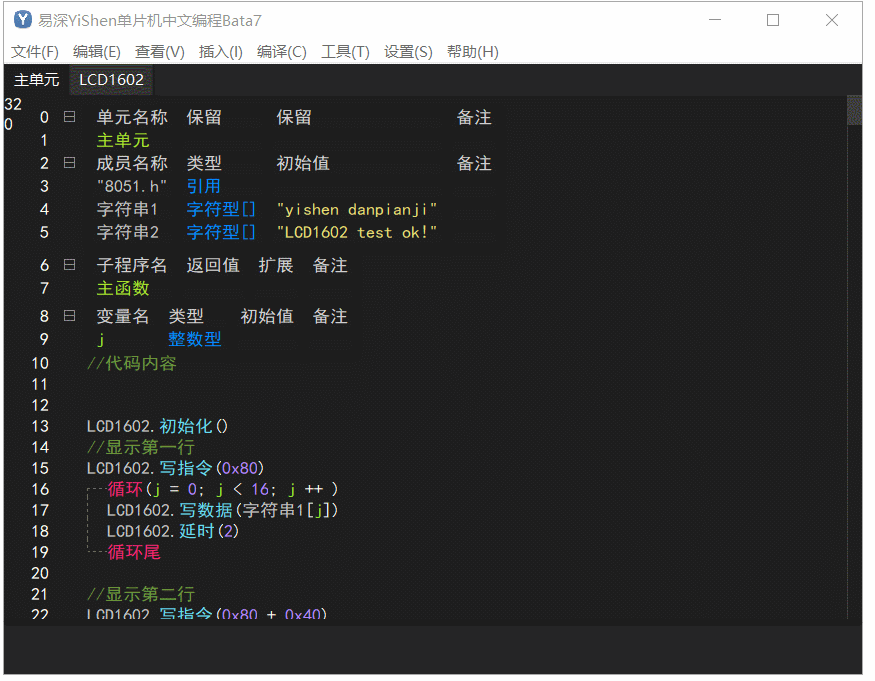Select the 字符串2 member name
875x681 pixels.
[127, 232]
